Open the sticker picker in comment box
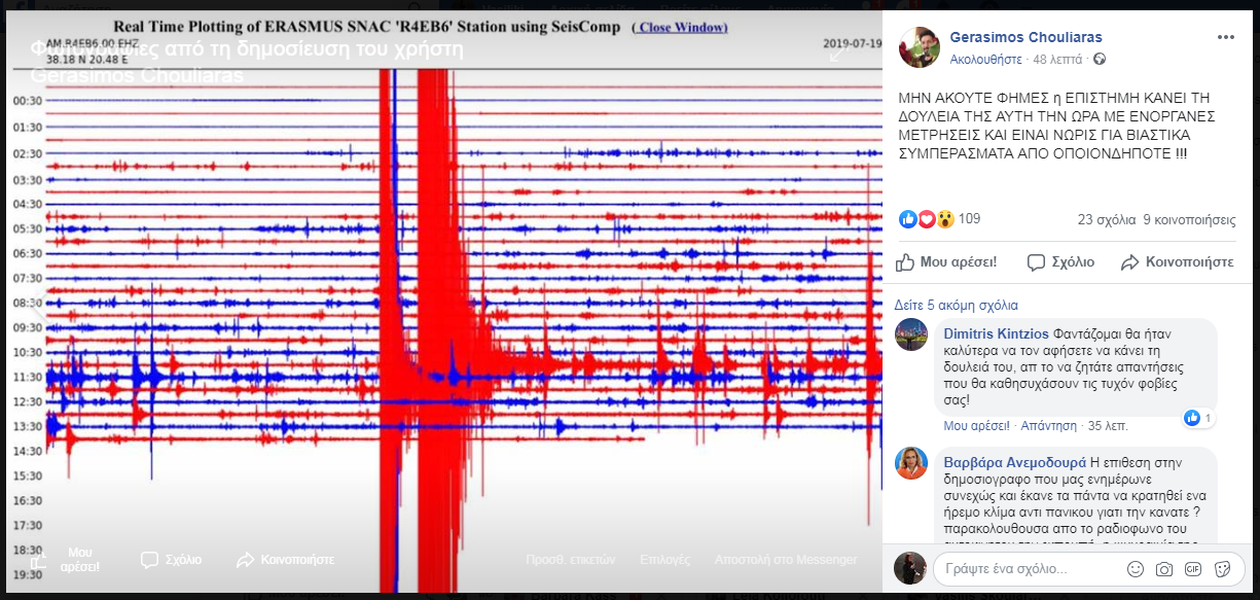The width and height of the screenshot is (1260, 600). coord(1222,569)
